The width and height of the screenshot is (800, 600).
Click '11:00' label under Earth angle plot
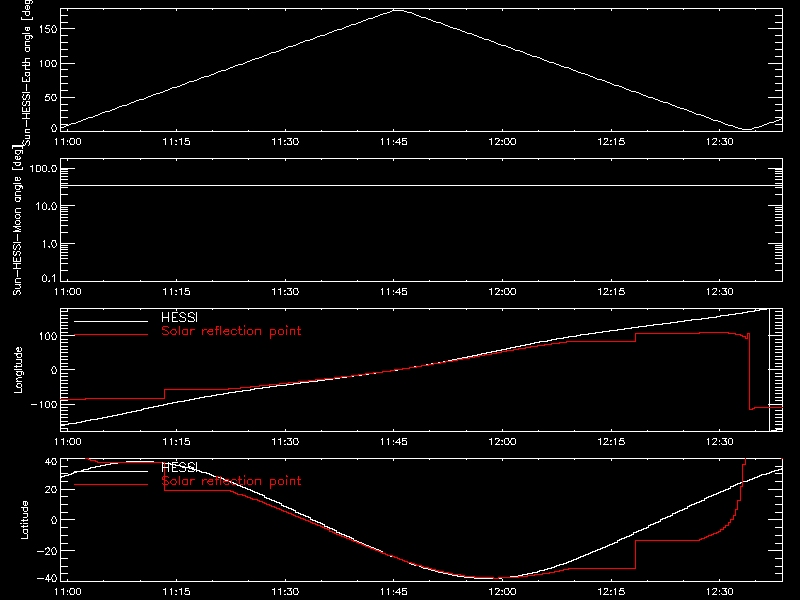click(x=68, y=141)
